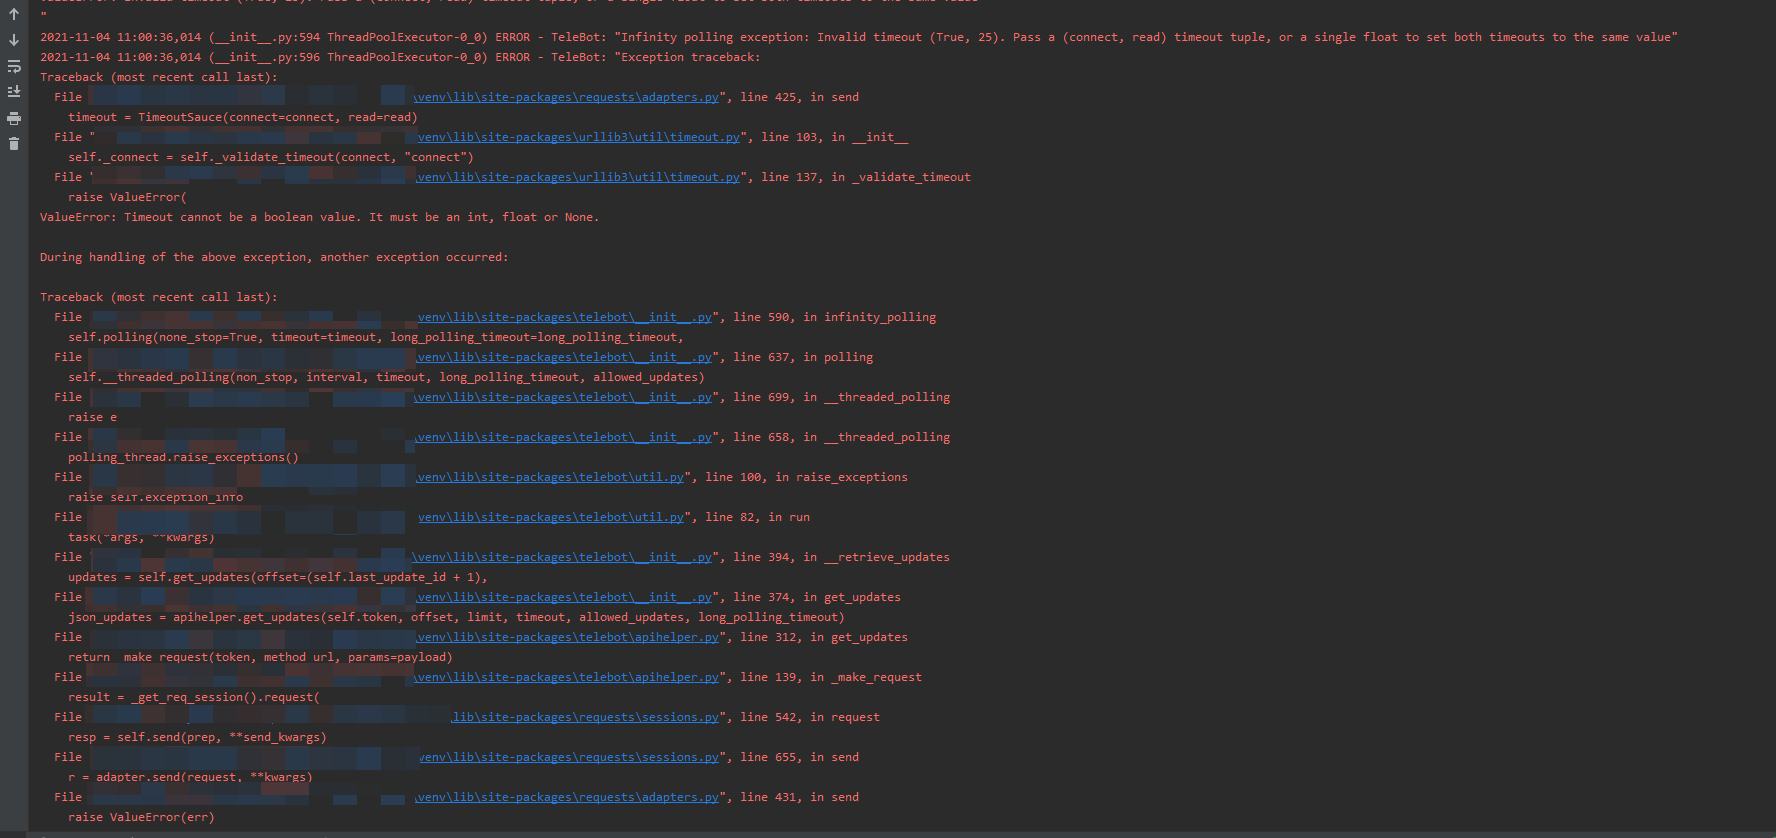This screenshot has width=1776, height=838.
Task: Click 'result = _get_req_session().request(' line
Action: (194, 697)
